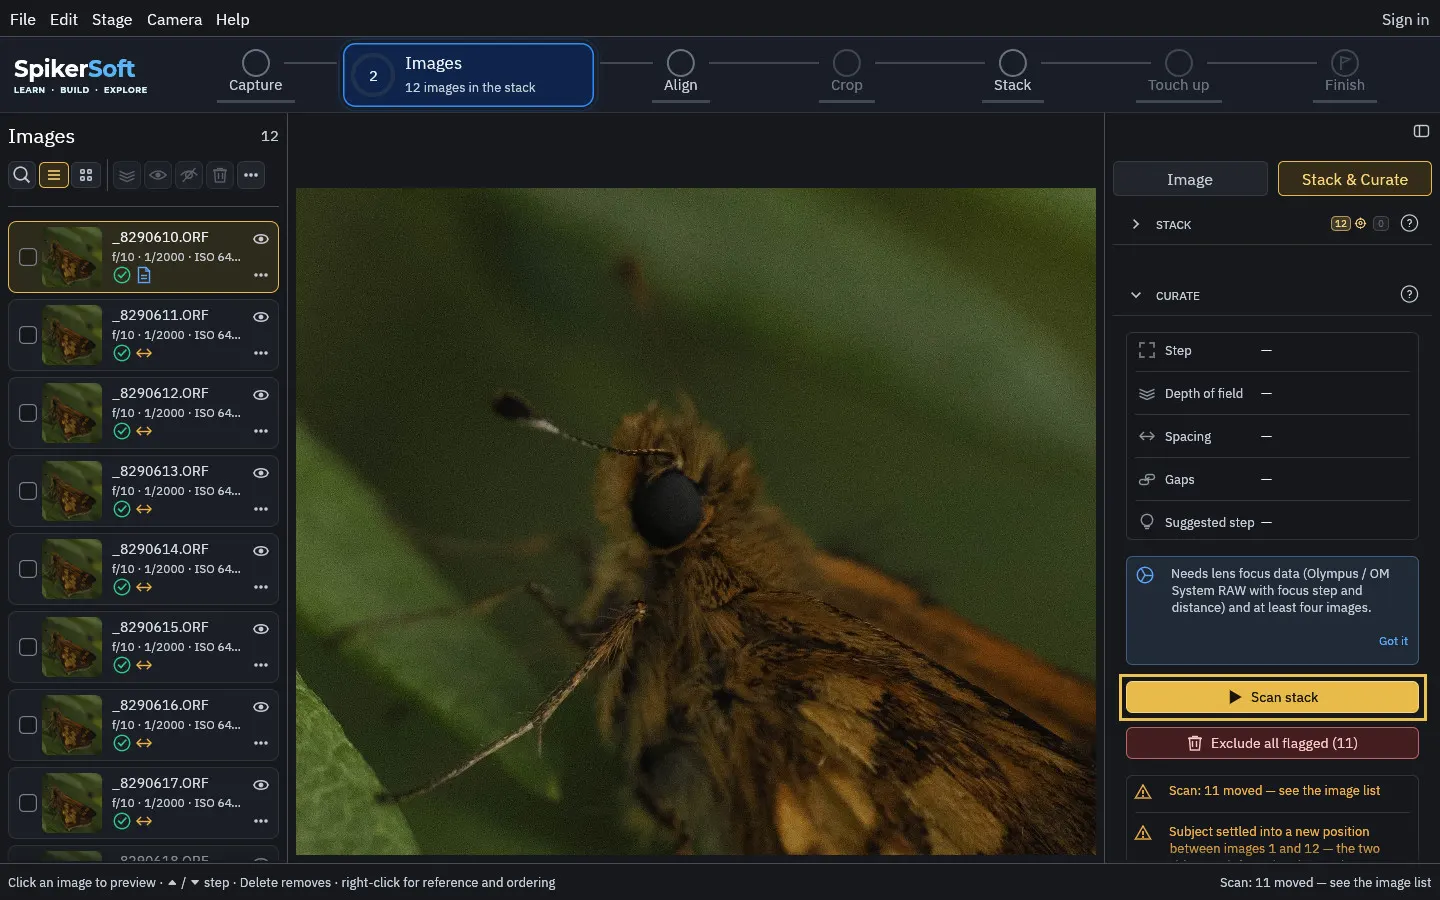Tick the checkbox for _8290611.ORF

click(28, 335)
